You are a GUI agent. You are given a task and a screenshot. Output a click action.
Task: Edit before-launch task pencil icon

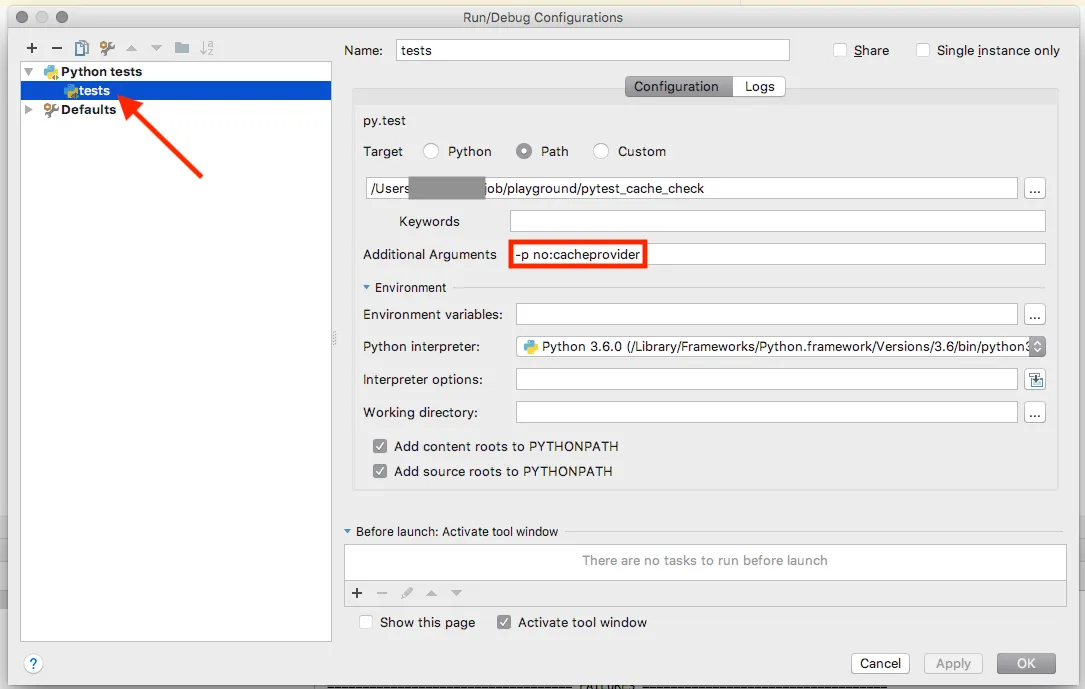click(407, 593)
